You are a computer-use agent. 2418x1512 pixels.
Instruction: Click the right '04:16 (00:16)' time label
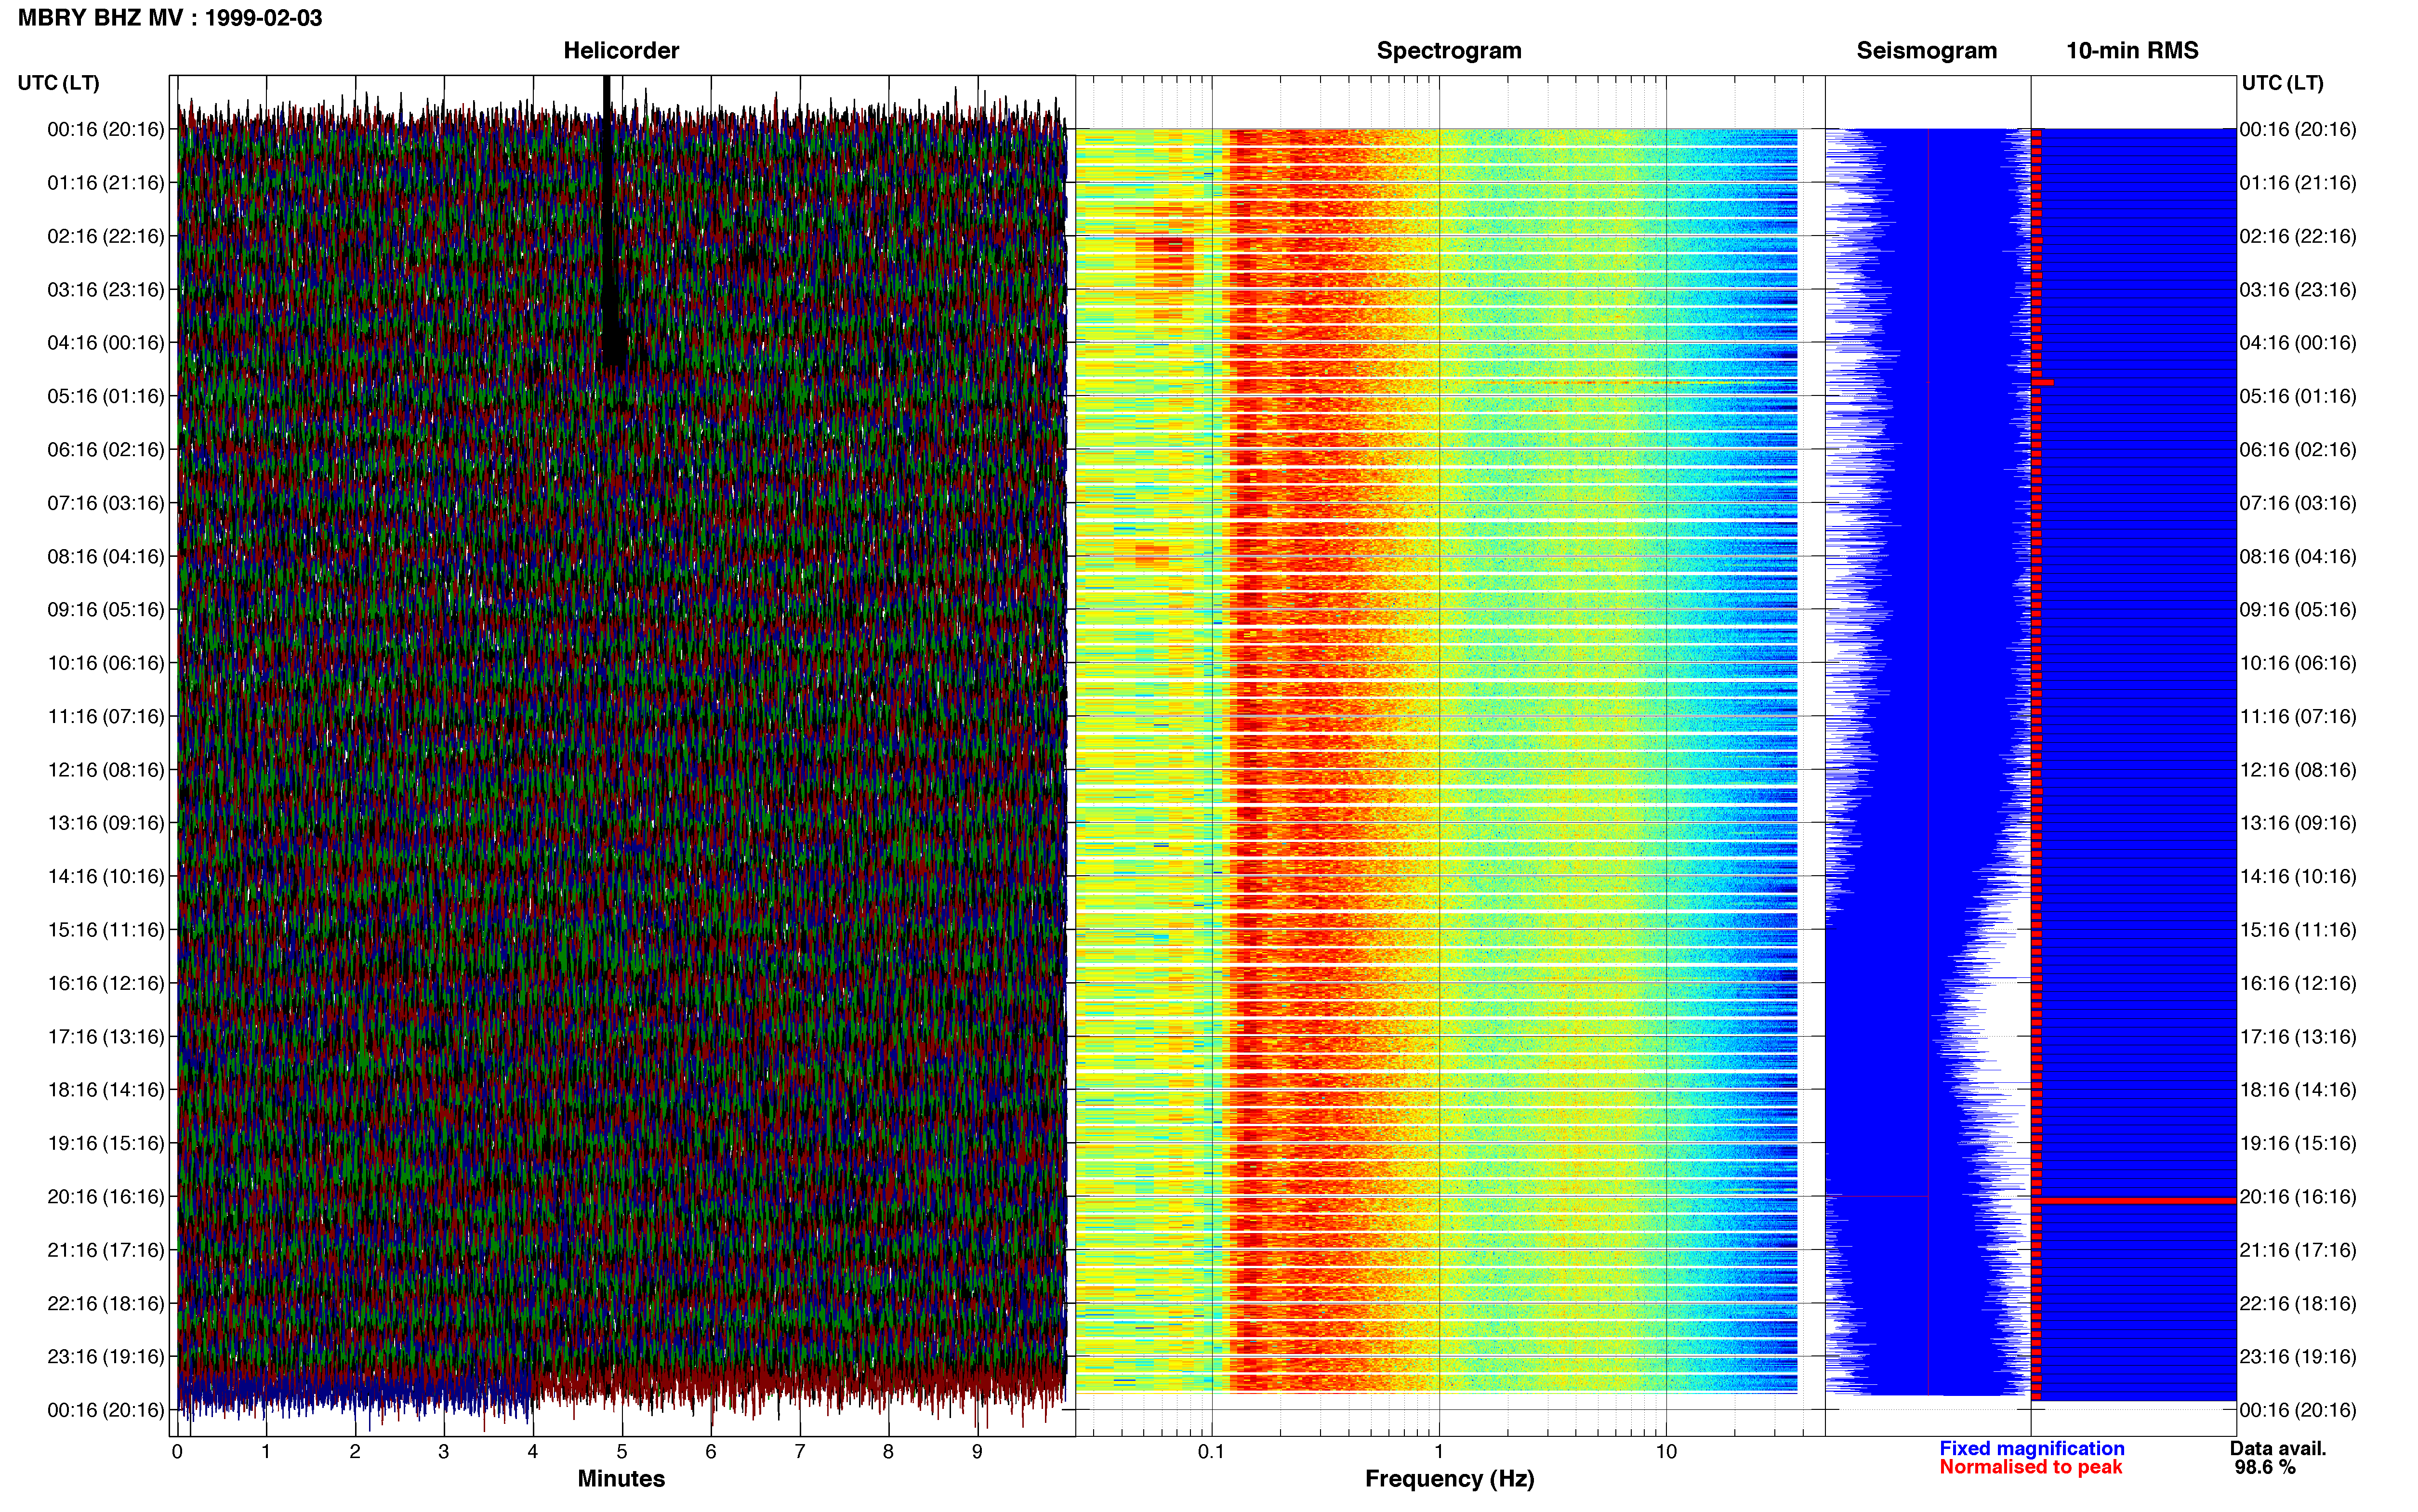pos(2298,343)
